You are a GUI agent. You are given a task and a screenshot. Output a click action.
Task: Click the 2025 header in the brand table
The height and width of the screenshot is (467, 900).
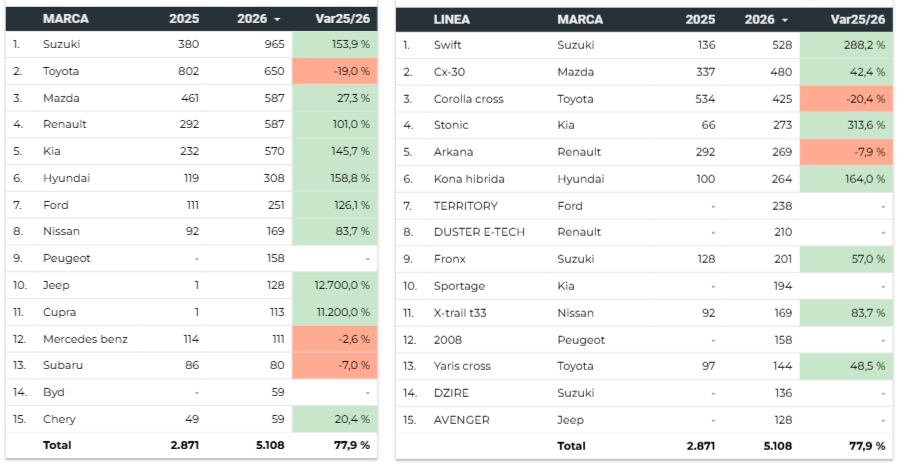pyautogui.click(x=184, y=19)
